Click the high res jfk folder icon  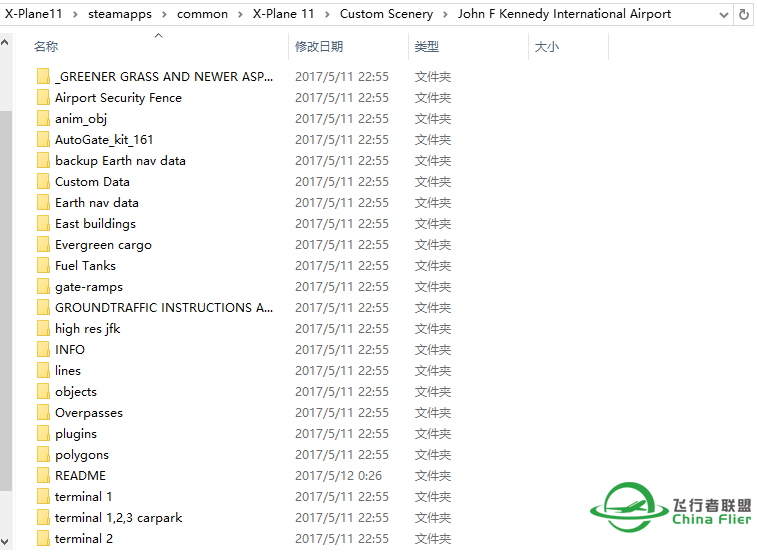click(43, 328)
